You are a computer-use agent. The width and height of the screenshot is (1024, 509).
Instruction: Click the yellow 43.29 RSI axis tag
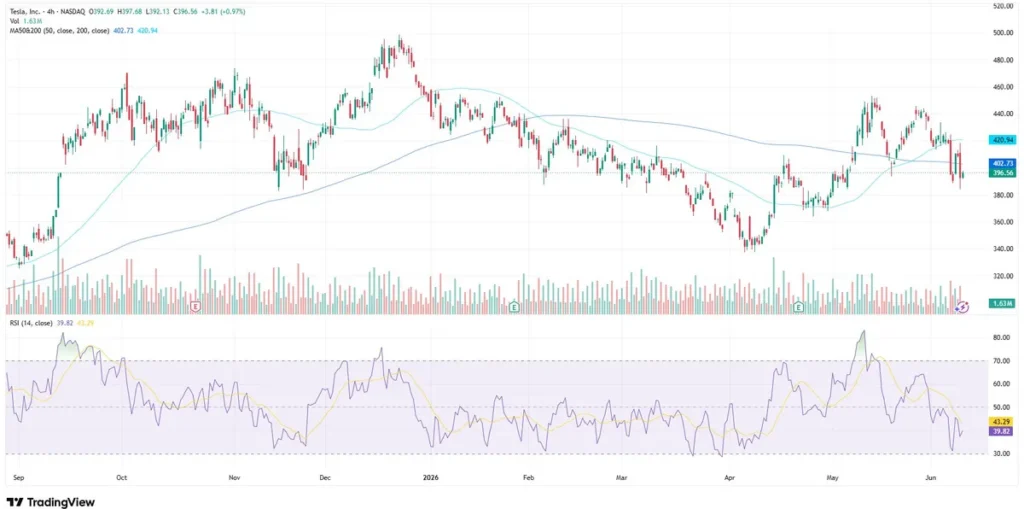[x=1002, y=422]
